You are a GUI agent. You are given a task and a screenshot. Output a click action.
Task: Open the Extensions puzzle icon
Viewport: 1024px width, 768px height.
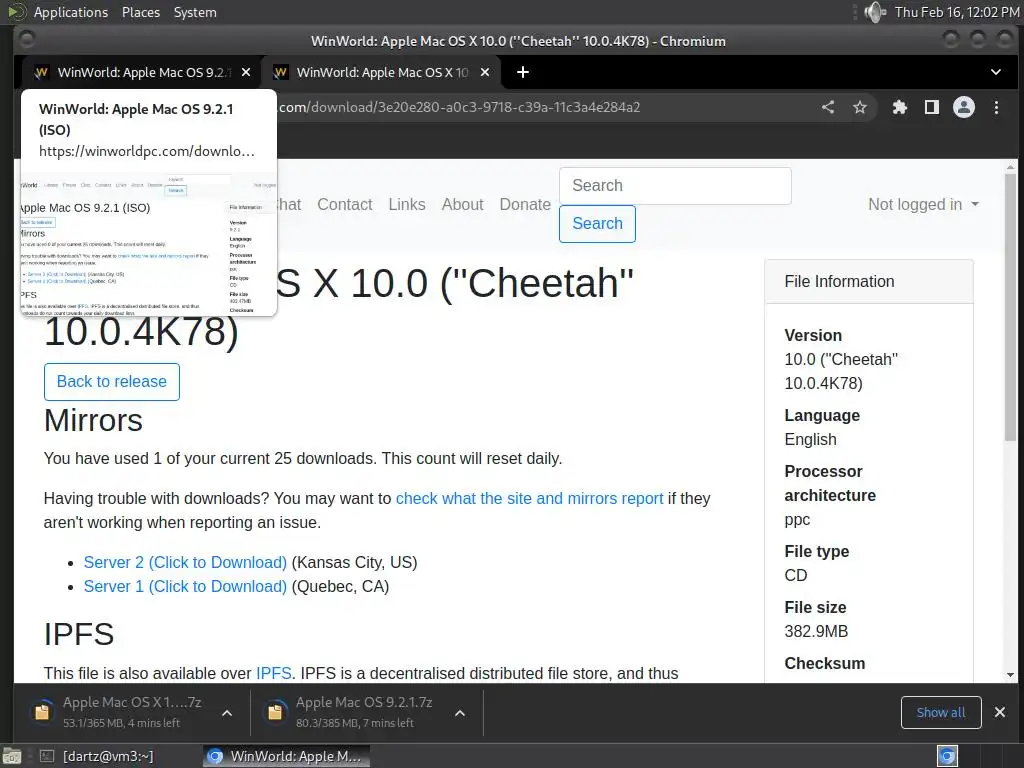(x=900, y=107)
